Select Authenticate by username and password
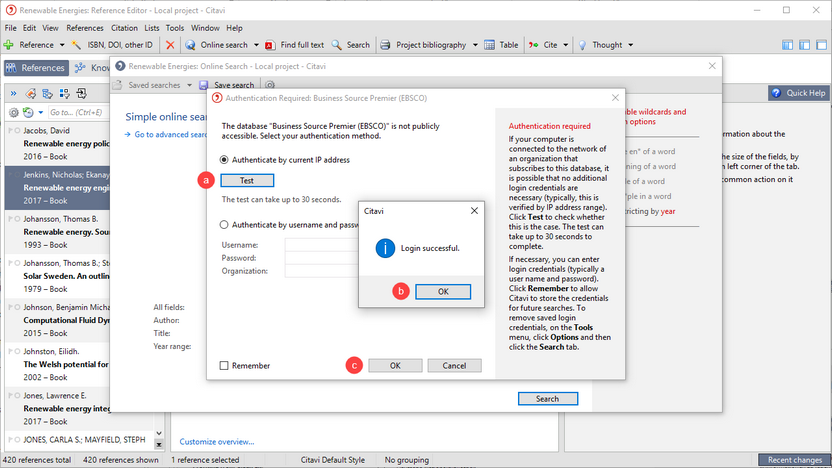Screen dimensions: 832x468 [224, 225]
